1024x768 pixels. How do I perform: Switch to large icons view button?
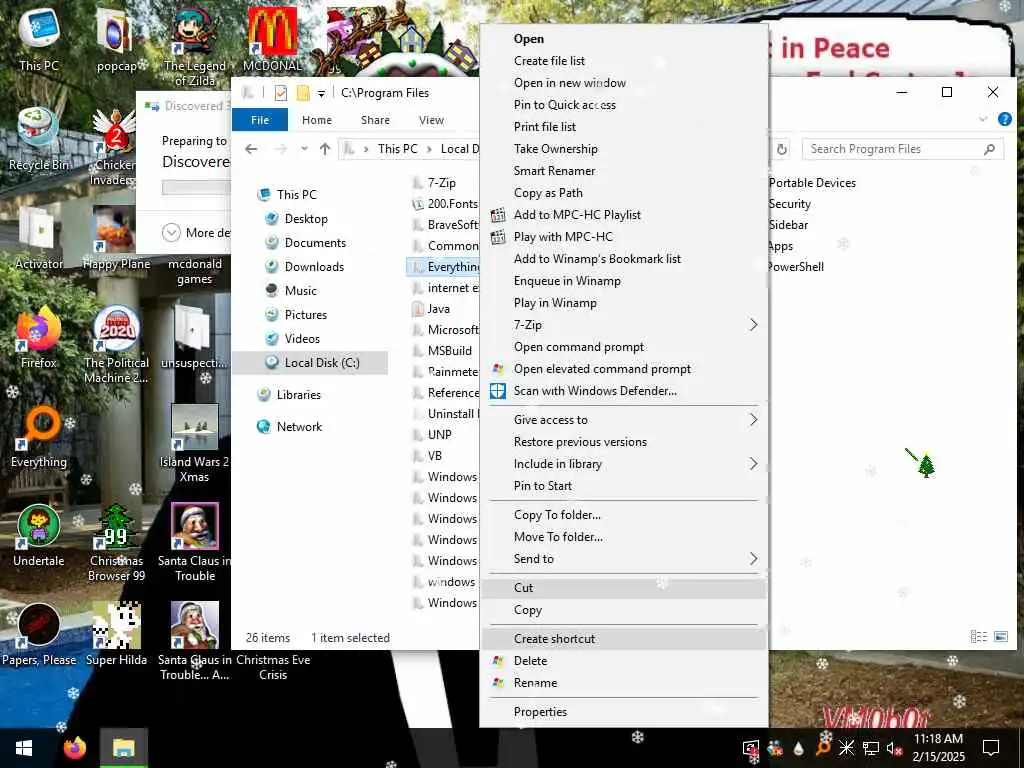click(x=1000, y=636)
